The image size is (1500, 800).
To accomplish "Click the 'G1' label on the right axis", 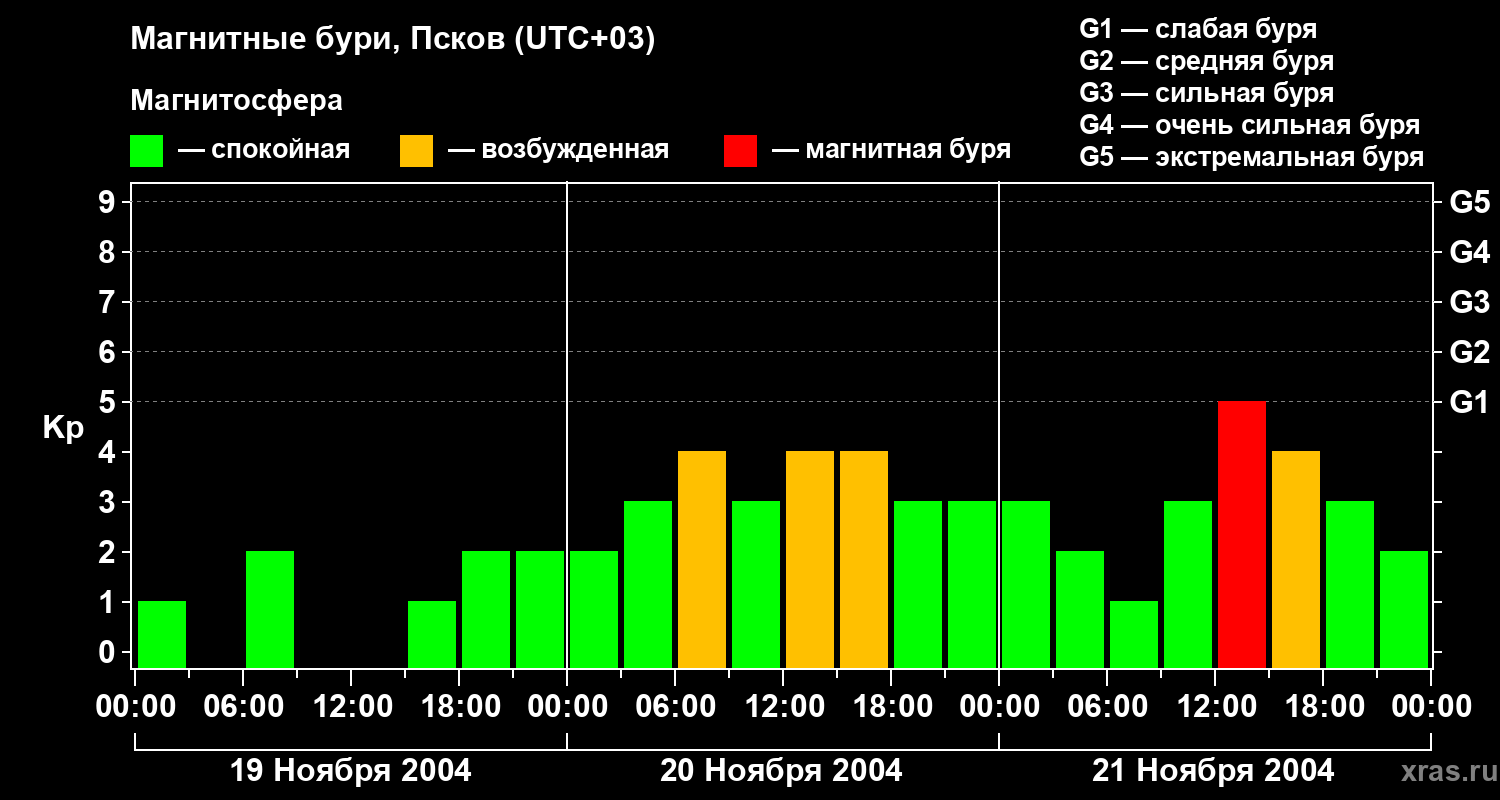I will 1469,402.
